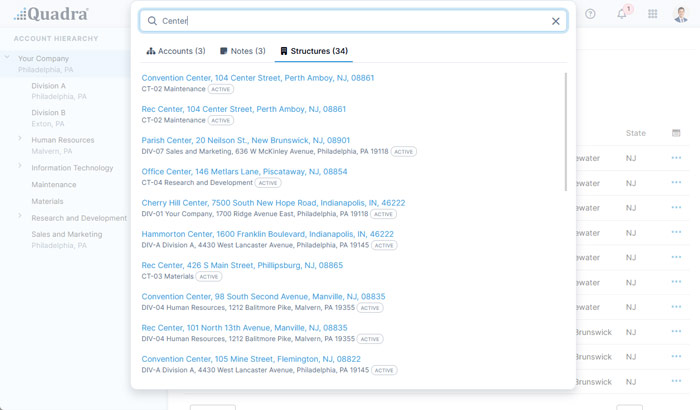Expand the Human Resources node
This screenshot has height=410, width=700.
pyautogui.click(x=20, y=139)
